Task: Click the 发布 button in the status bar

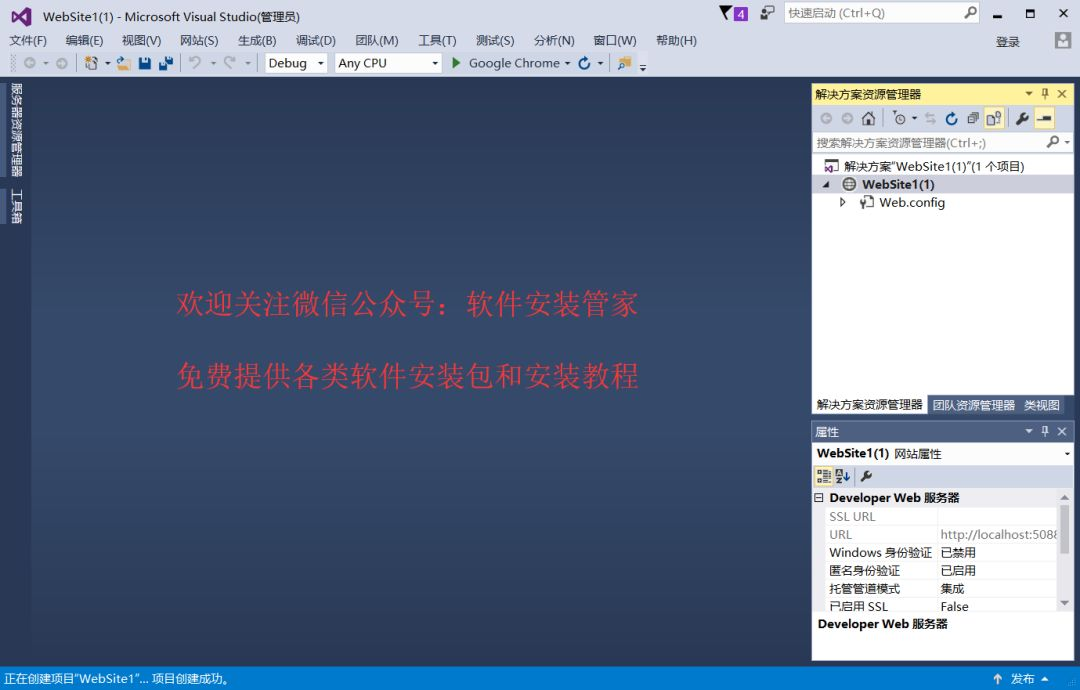Action: 1022,678
